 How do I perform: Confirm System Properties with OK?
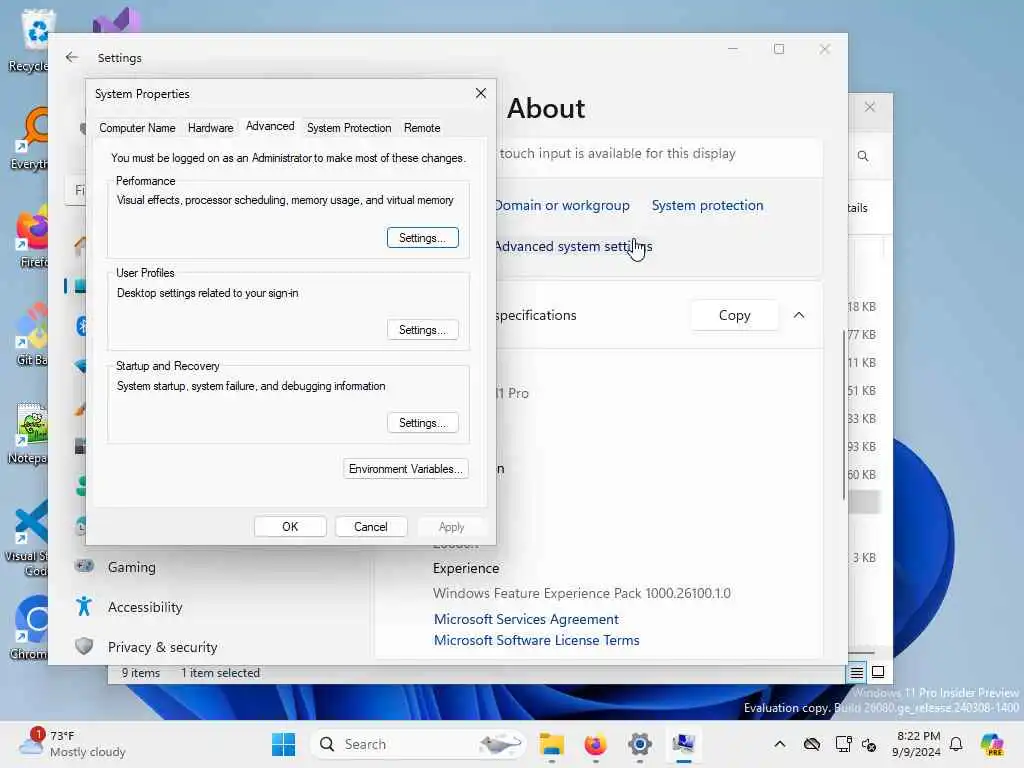pyautogui.click(x=290, y=526)
